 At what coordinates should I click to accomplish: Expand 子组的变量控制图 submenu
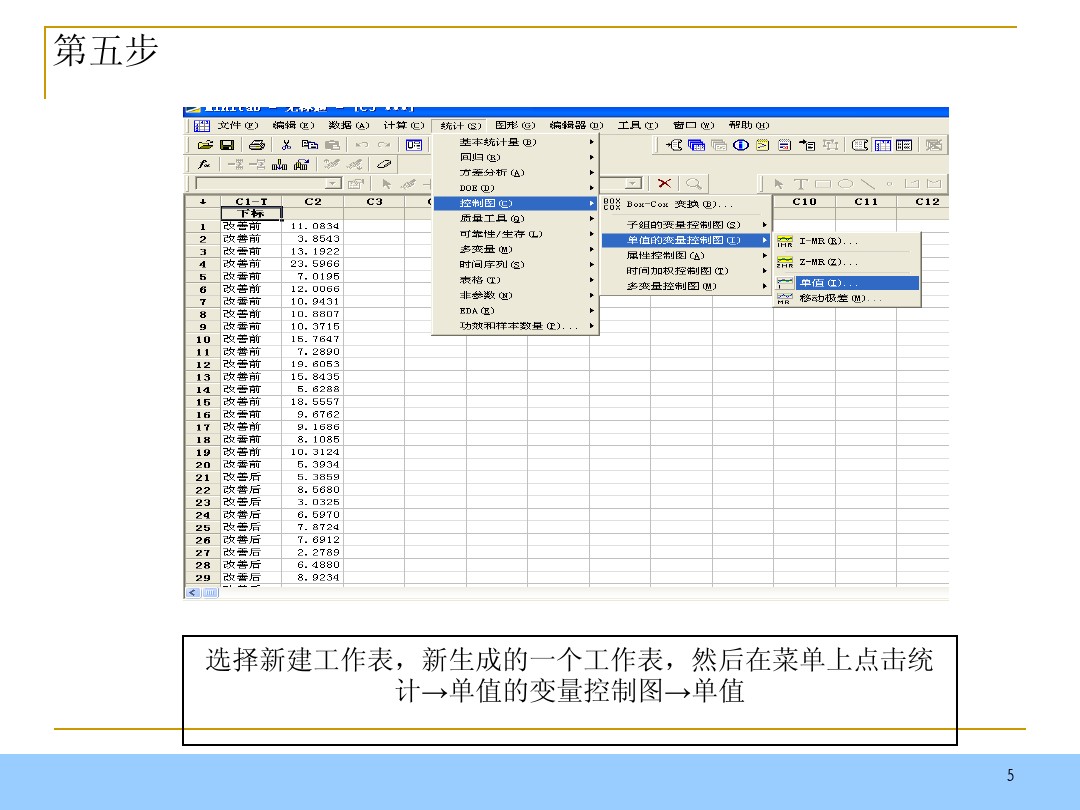click(x=690, y=225)
